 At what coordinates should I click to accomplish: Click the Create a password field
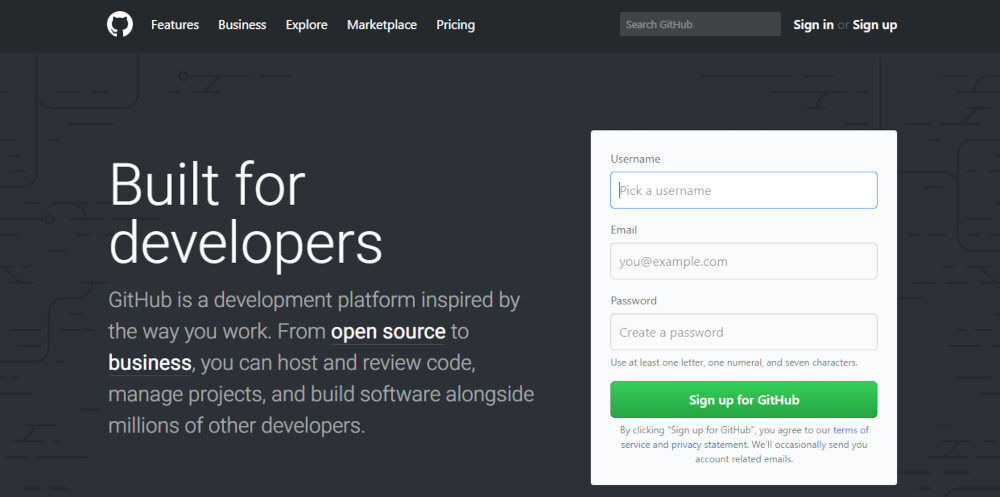744,332
